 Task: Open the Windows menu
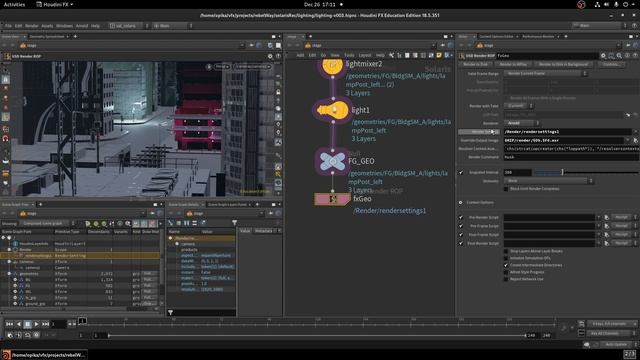(x=64, y=26)
